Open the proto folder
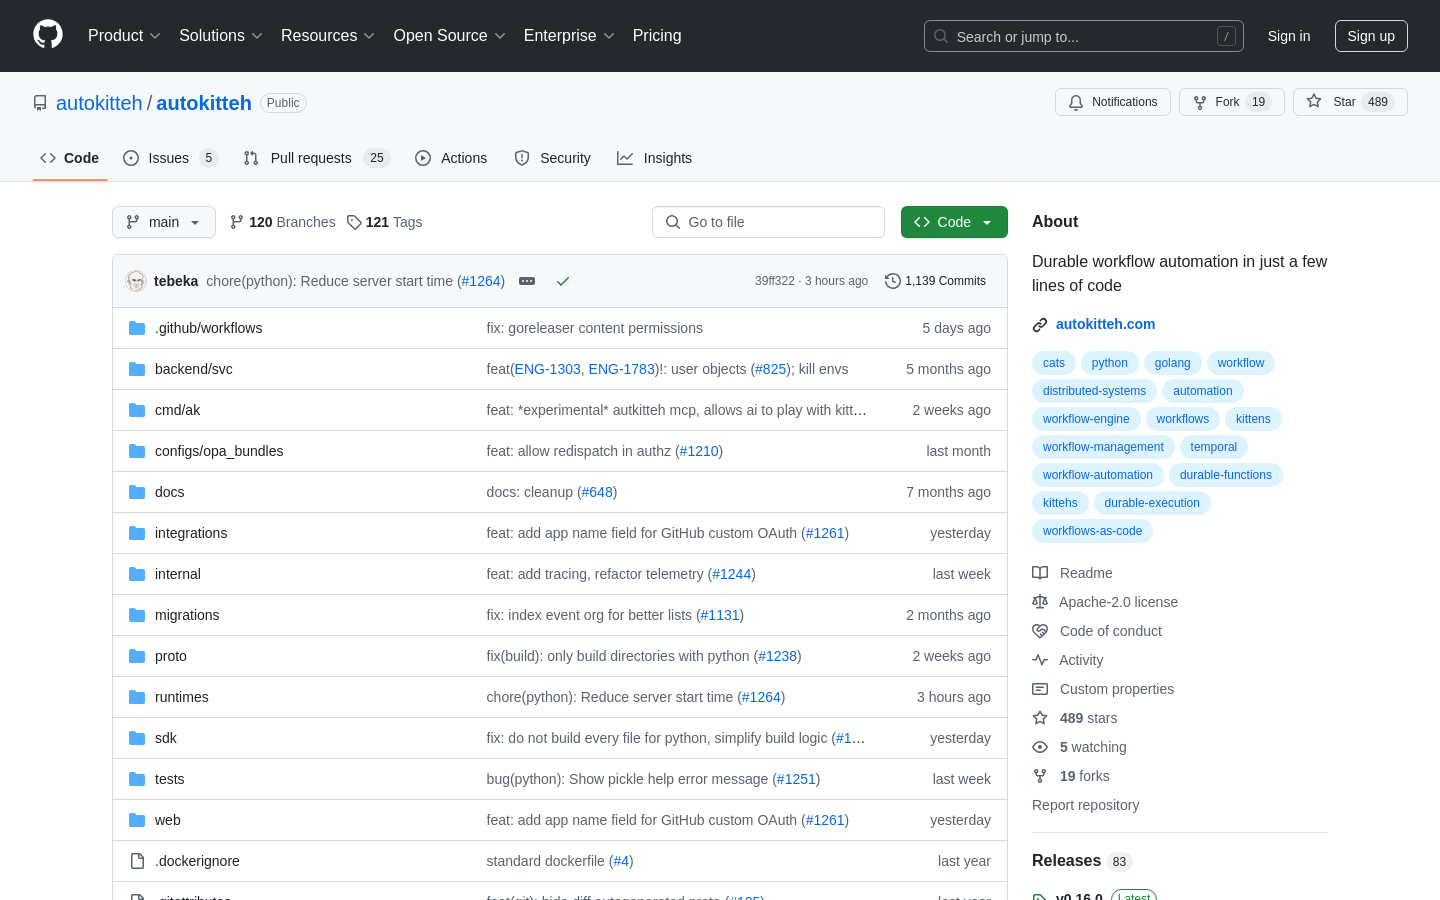Viewport: 1440px width, 900px height. click(x=171, y=656)
